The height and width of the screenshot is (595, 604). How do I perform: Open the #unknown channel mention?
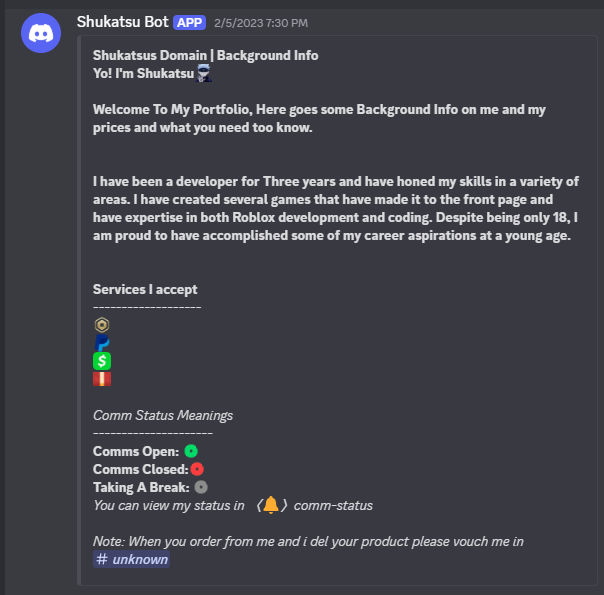click(x=131, y=559)
